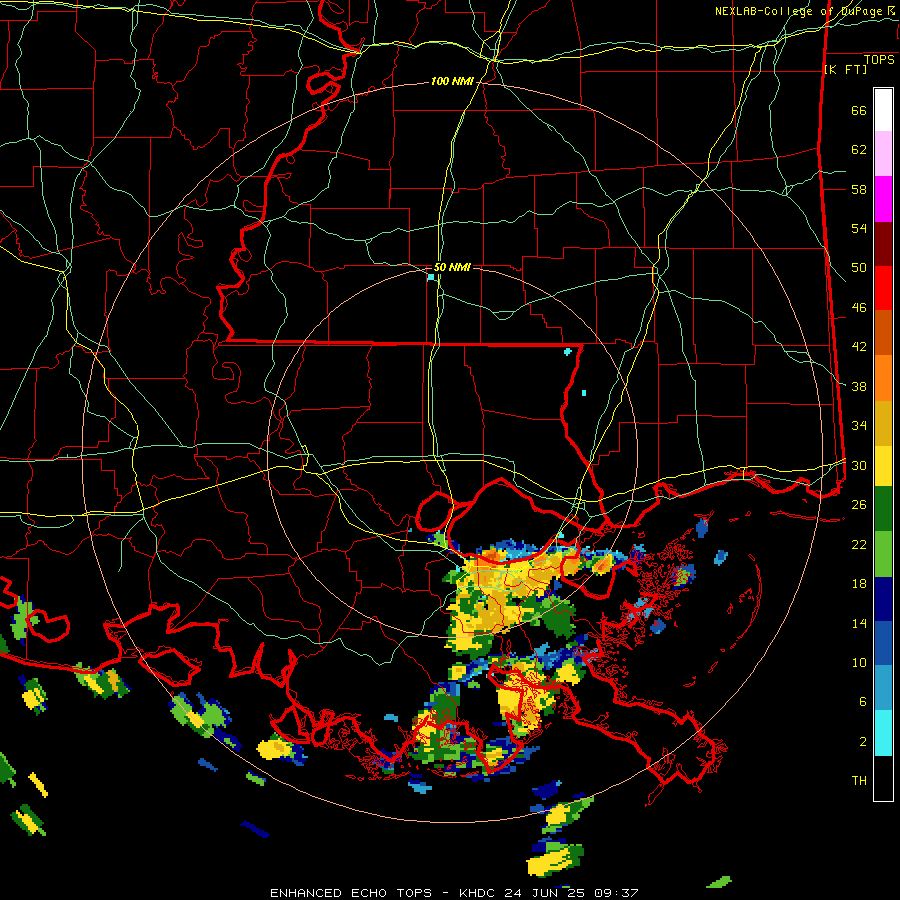Click the light pink 62 kft legend swatch

coord(883,153)
